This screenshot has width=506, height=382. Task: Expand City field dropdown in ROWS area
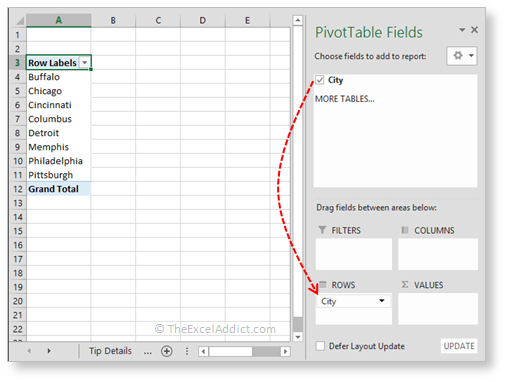382,301
